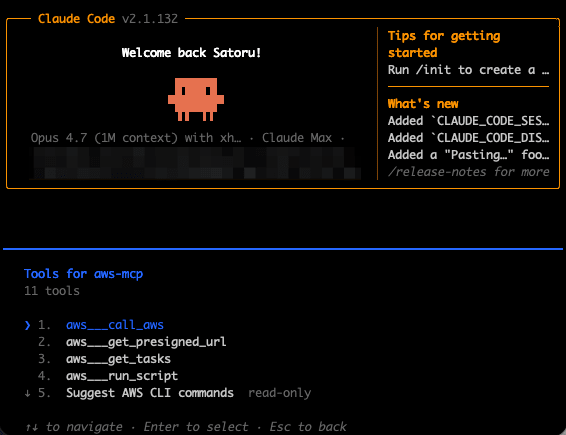Click the Opus 4.7 (1M context) model text

(136, 138)
